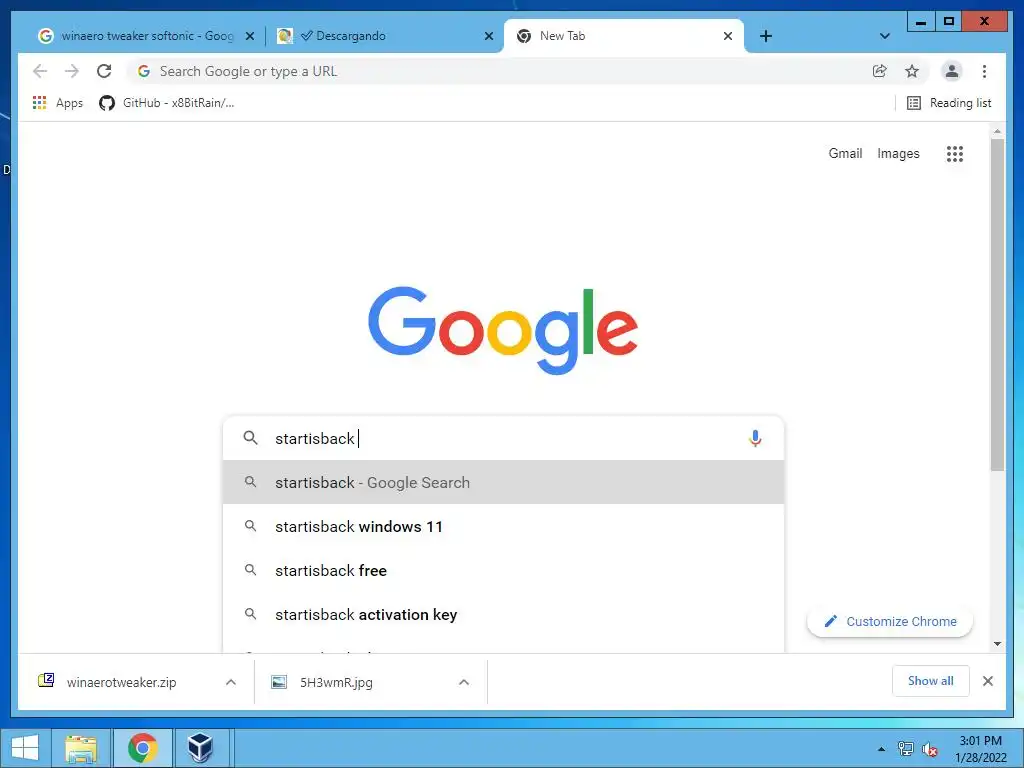Go back using the browser back arrow

coord(40,71)
